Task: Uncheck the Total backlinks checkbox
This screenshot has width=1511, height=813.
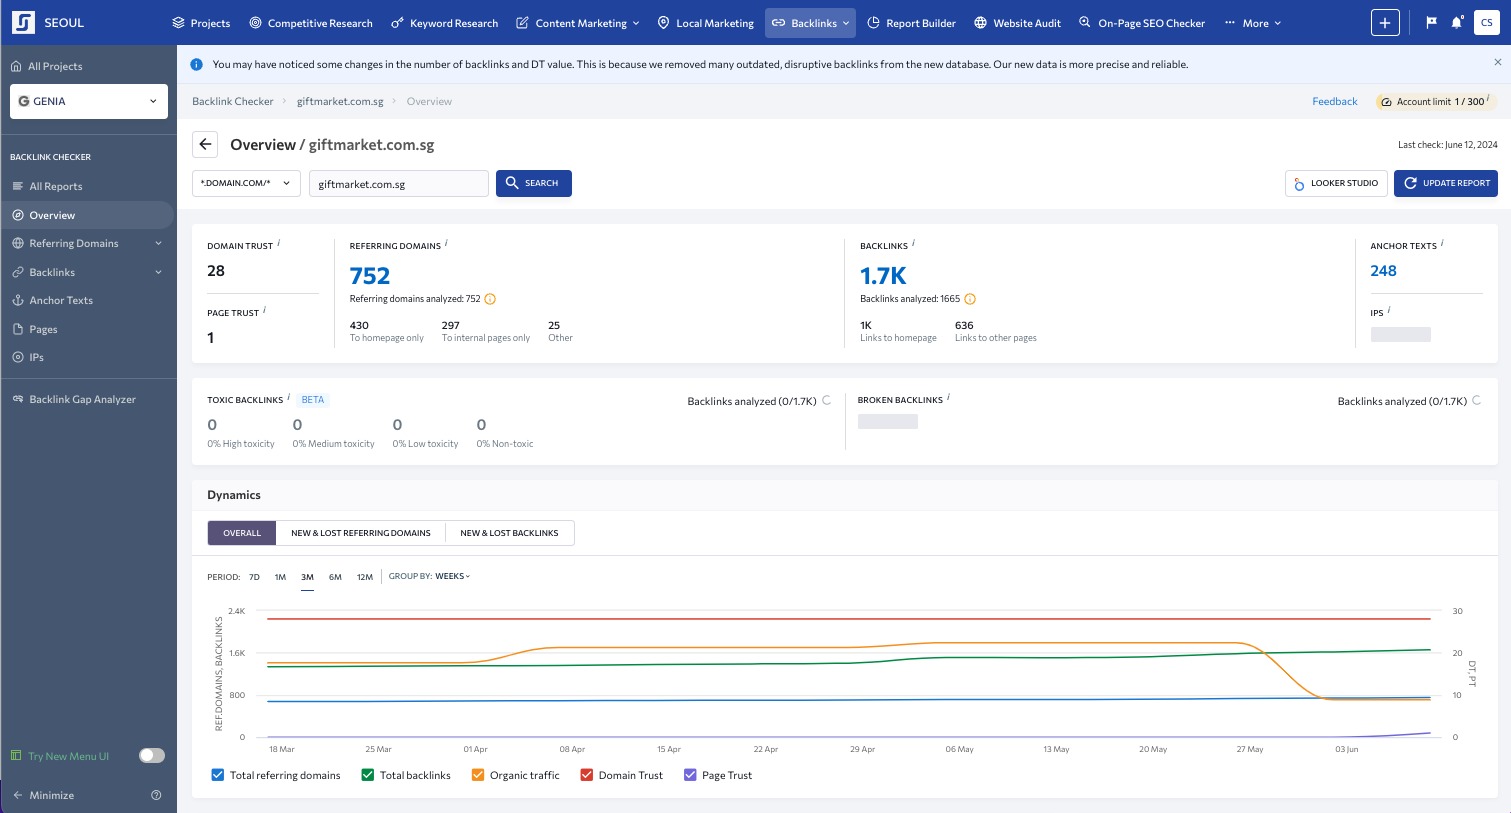Action: pyautogui.click(x=368, y=775)
